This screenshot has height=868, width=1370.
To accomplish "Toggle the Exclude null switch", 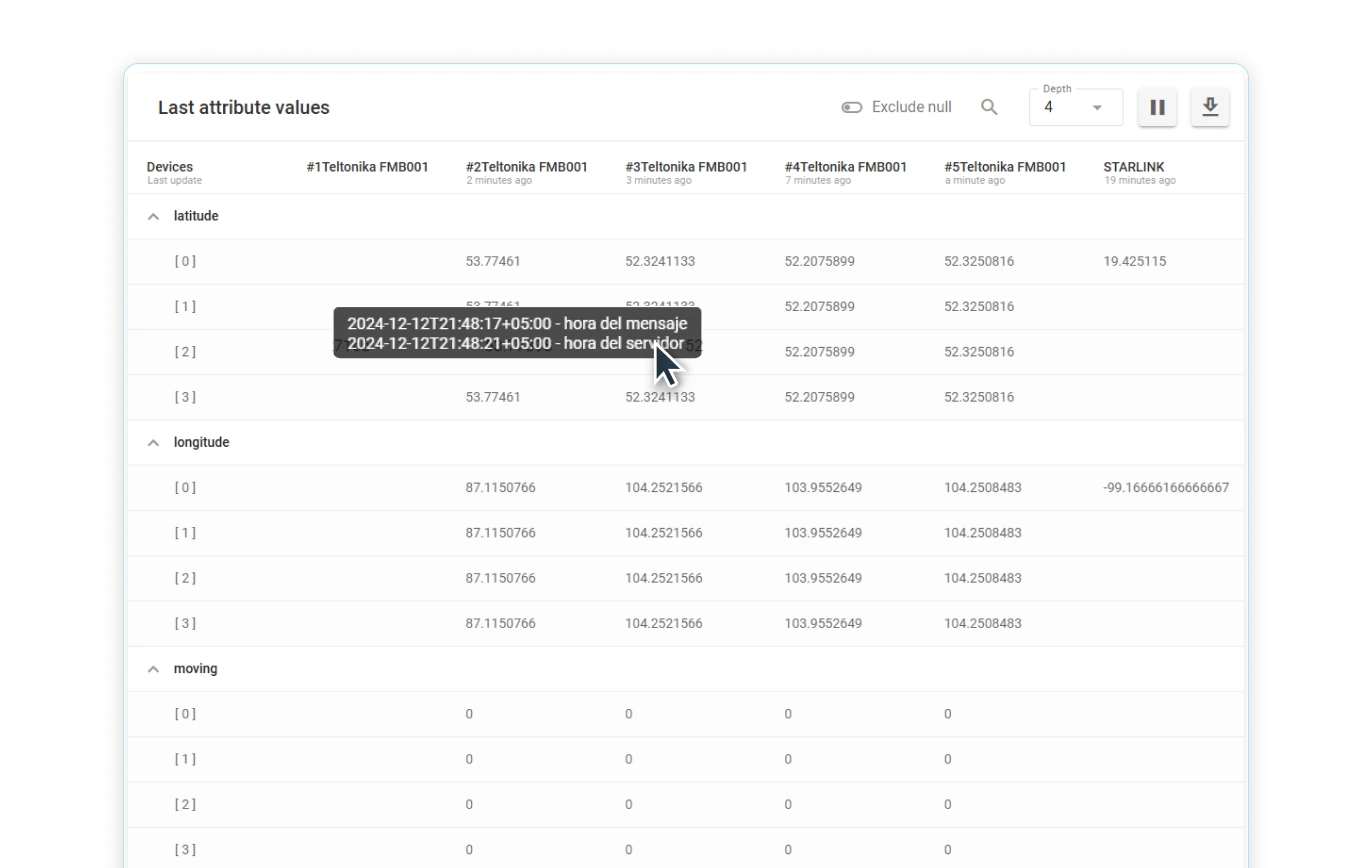I will point(851,106).
